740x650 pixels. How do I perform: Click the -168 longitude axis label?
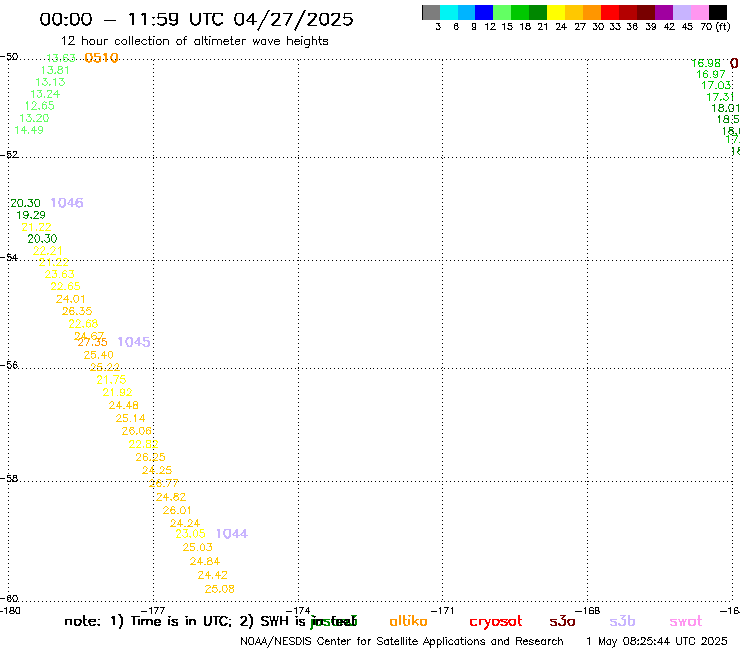pyautogui.click(x=588, y=611)
